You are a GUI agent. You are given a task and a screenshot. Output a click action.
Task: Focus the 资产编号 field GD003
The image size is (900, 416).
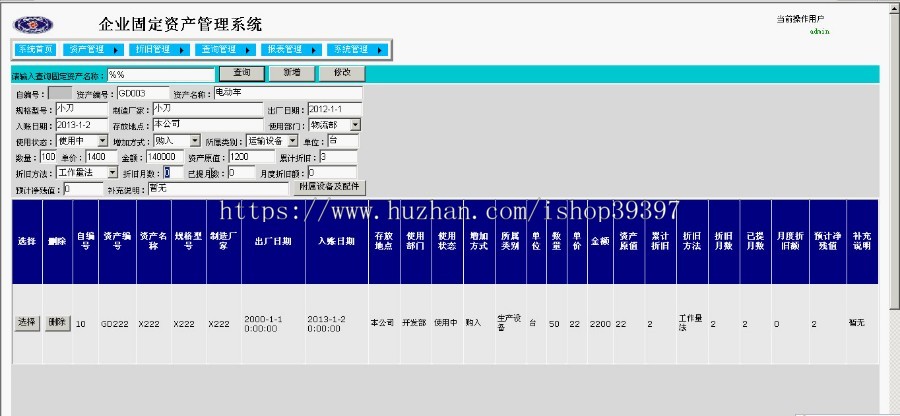pos(143,93)
